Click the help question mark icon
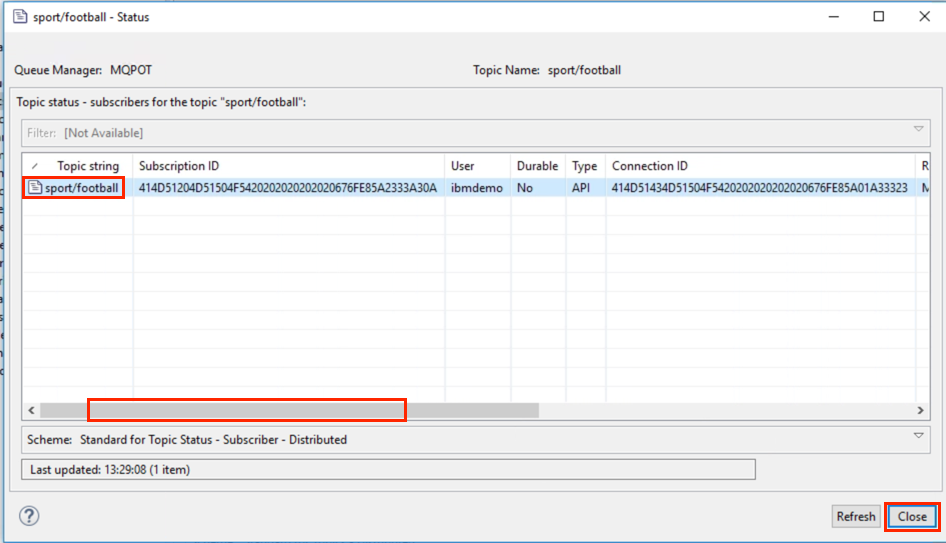The image size is (946, 543). (x=29, y=516)
